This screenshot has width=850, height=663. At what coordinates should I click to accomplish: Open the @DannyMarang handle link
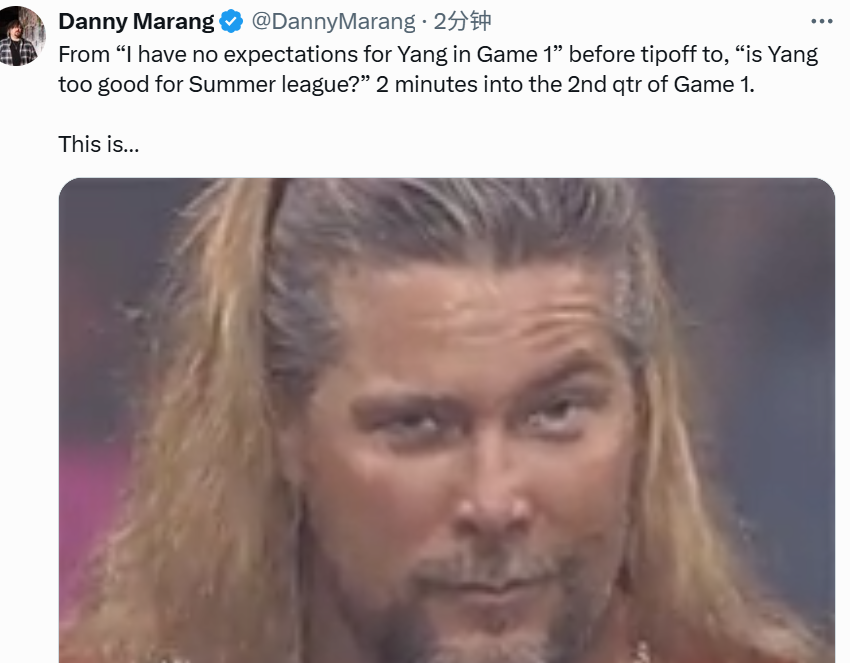pos(335,21)
